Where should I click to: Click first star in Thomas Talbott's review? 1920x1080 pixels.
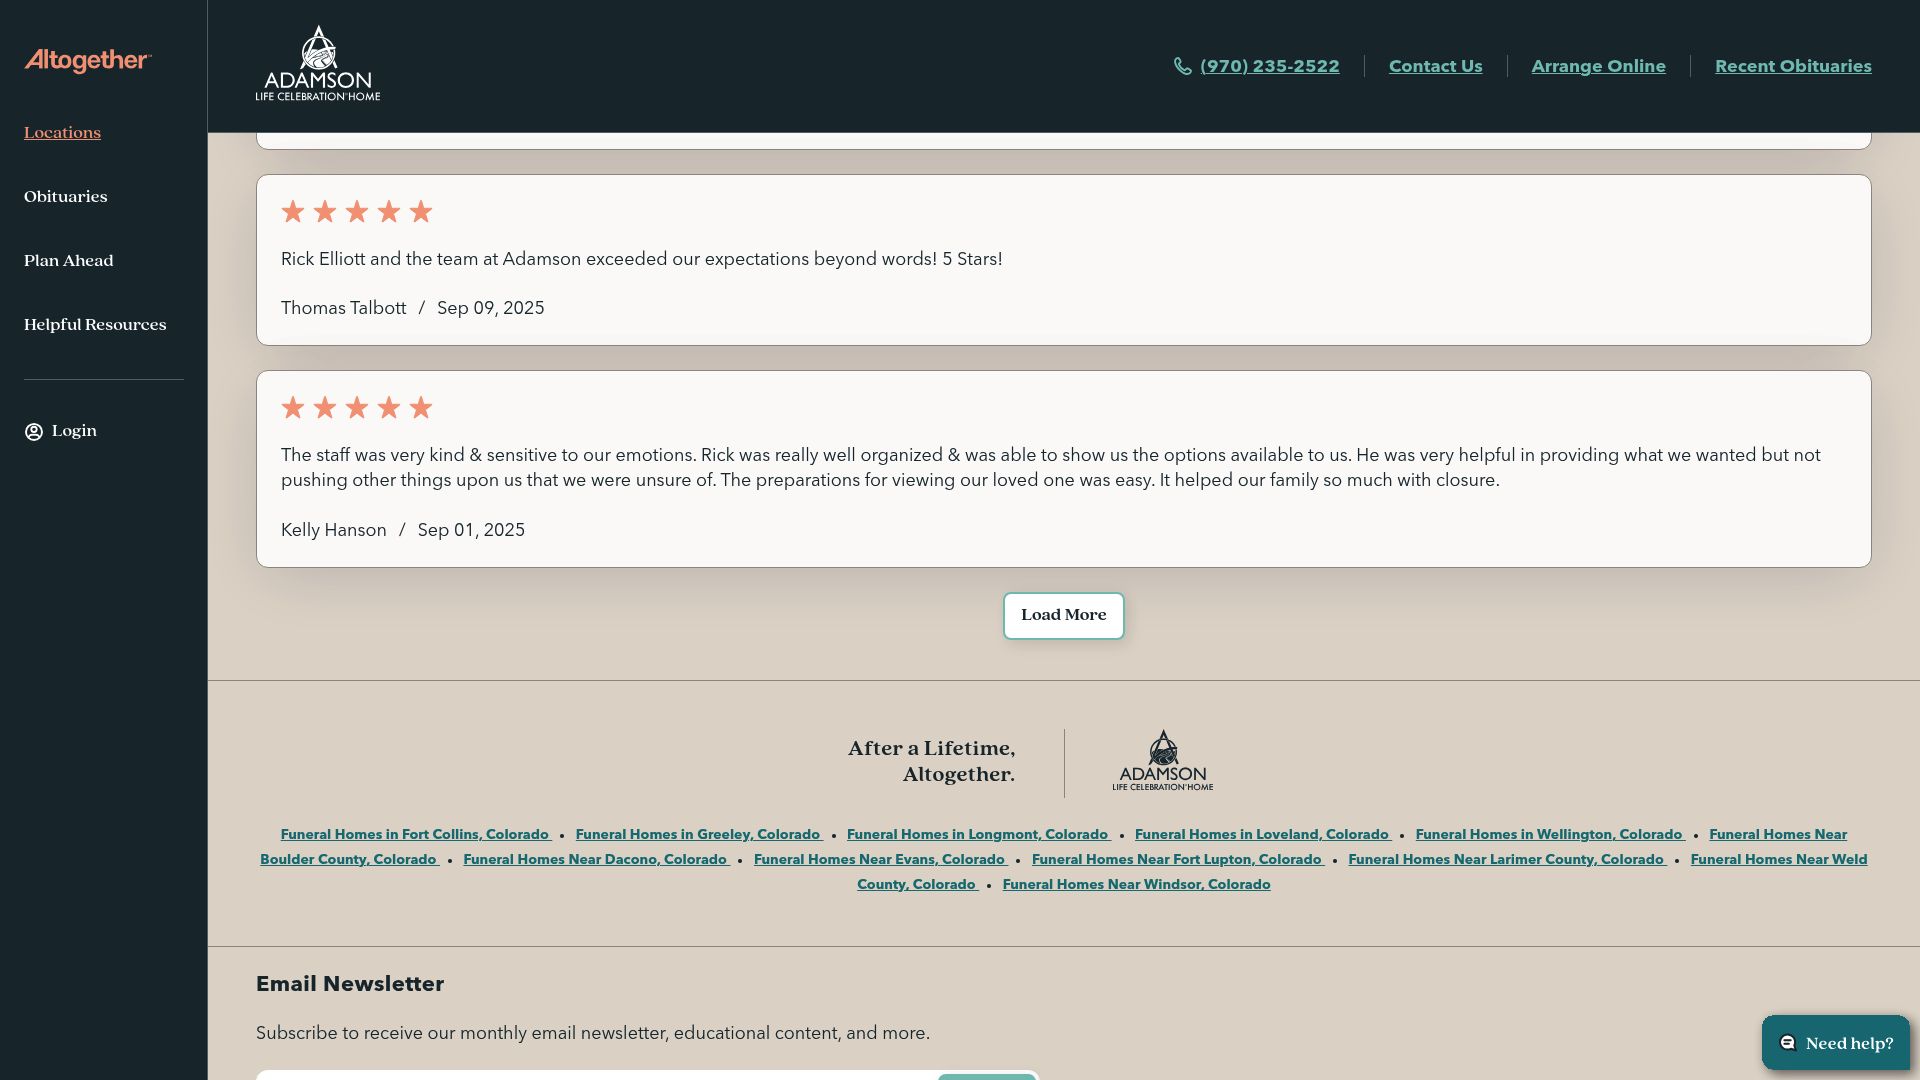click(293, 212)
